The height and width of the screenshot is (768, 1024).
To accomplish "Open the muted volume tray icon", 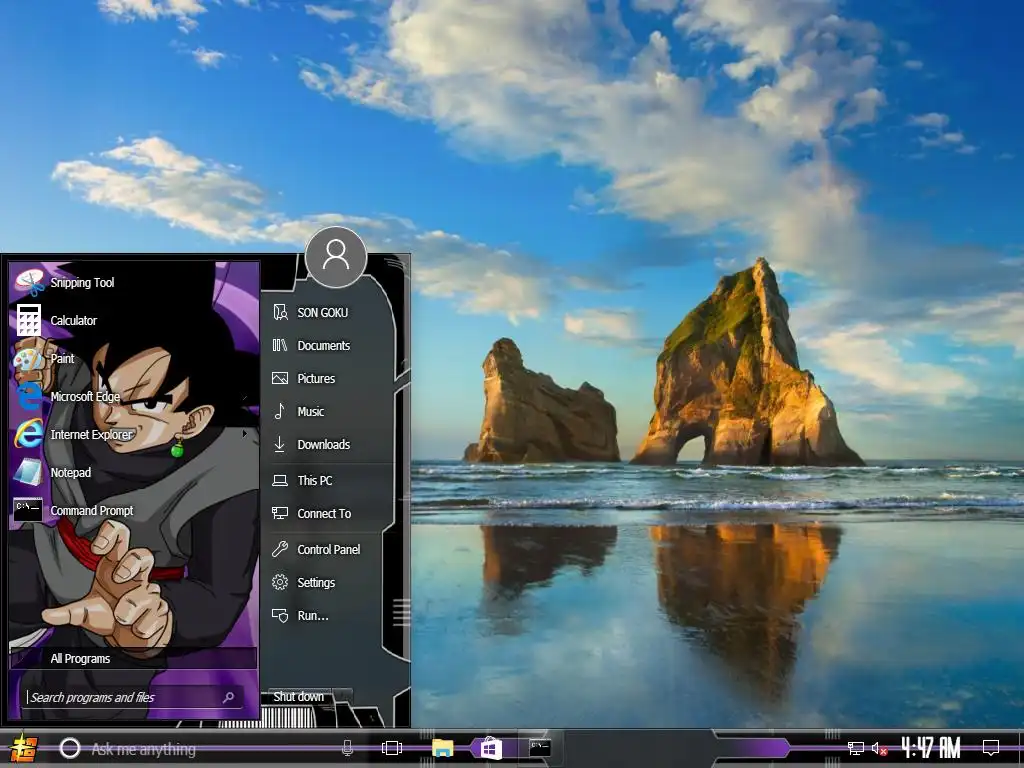I will 879,748.
